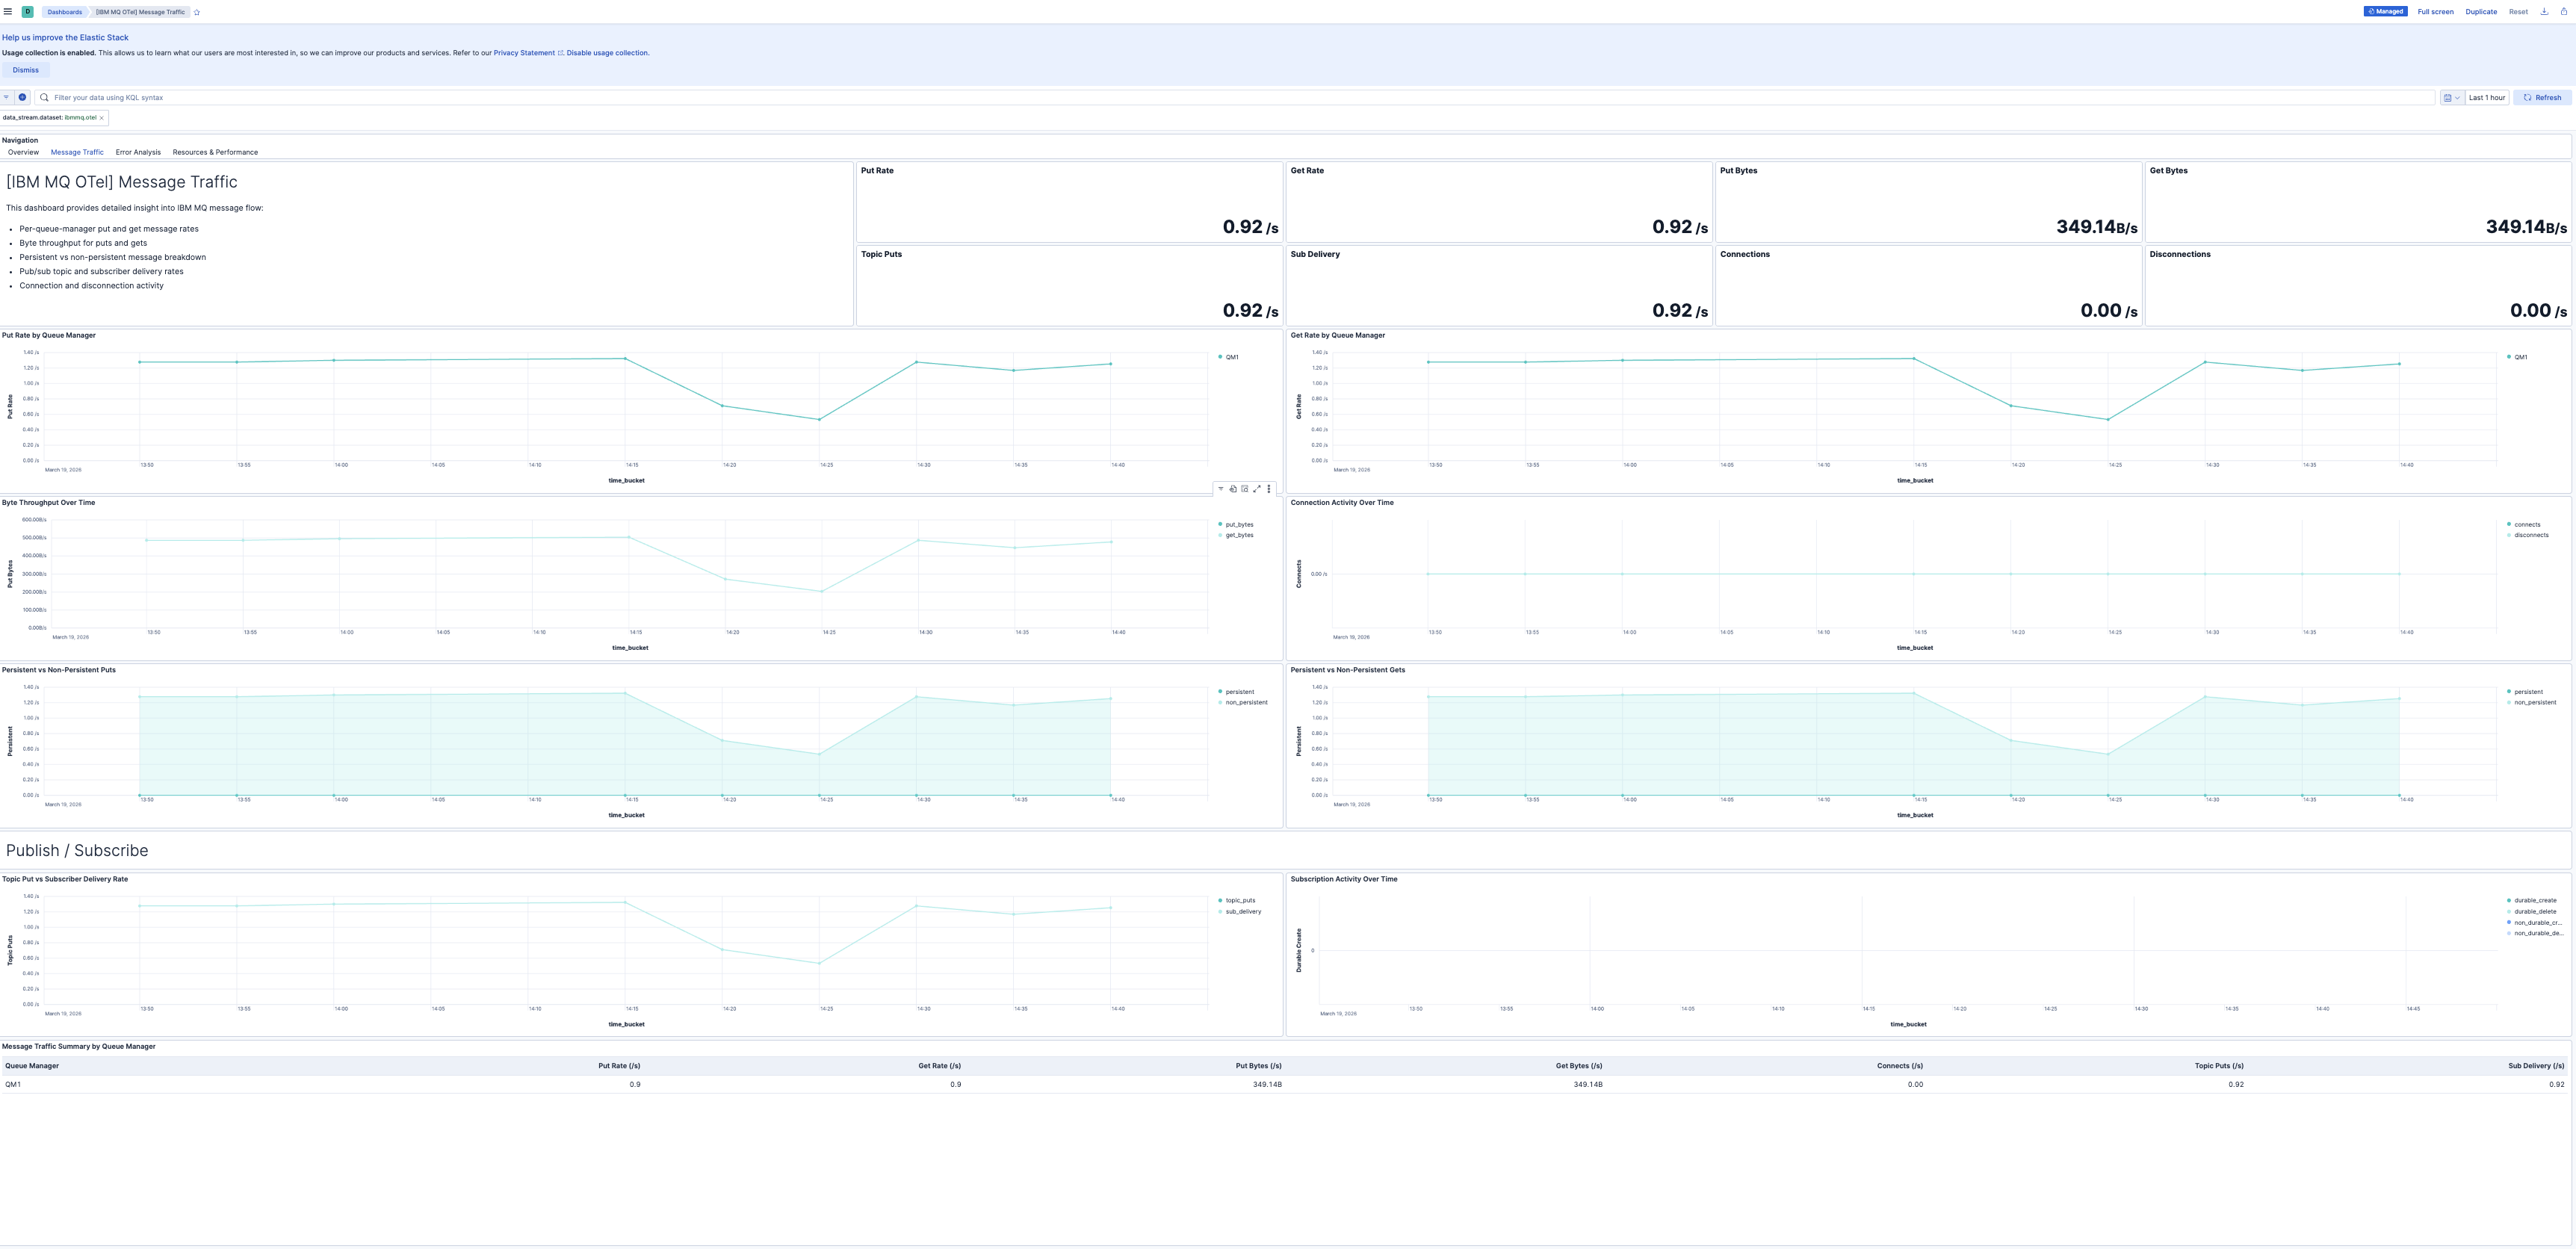Toggle non_persistent series in Persistent Puts legend
This screenshot has width=2576, height=1249.
pyautogui.click(x=1245, y=702)
